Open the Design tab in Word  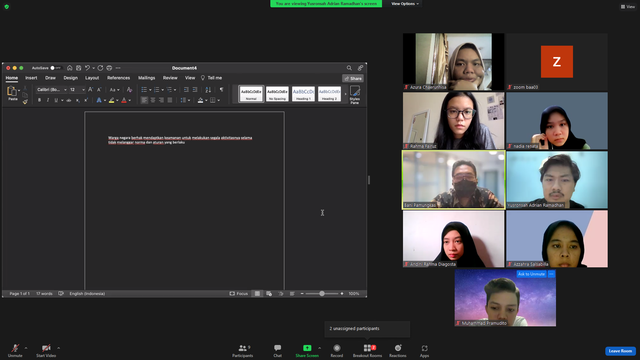tap(70, 78)
